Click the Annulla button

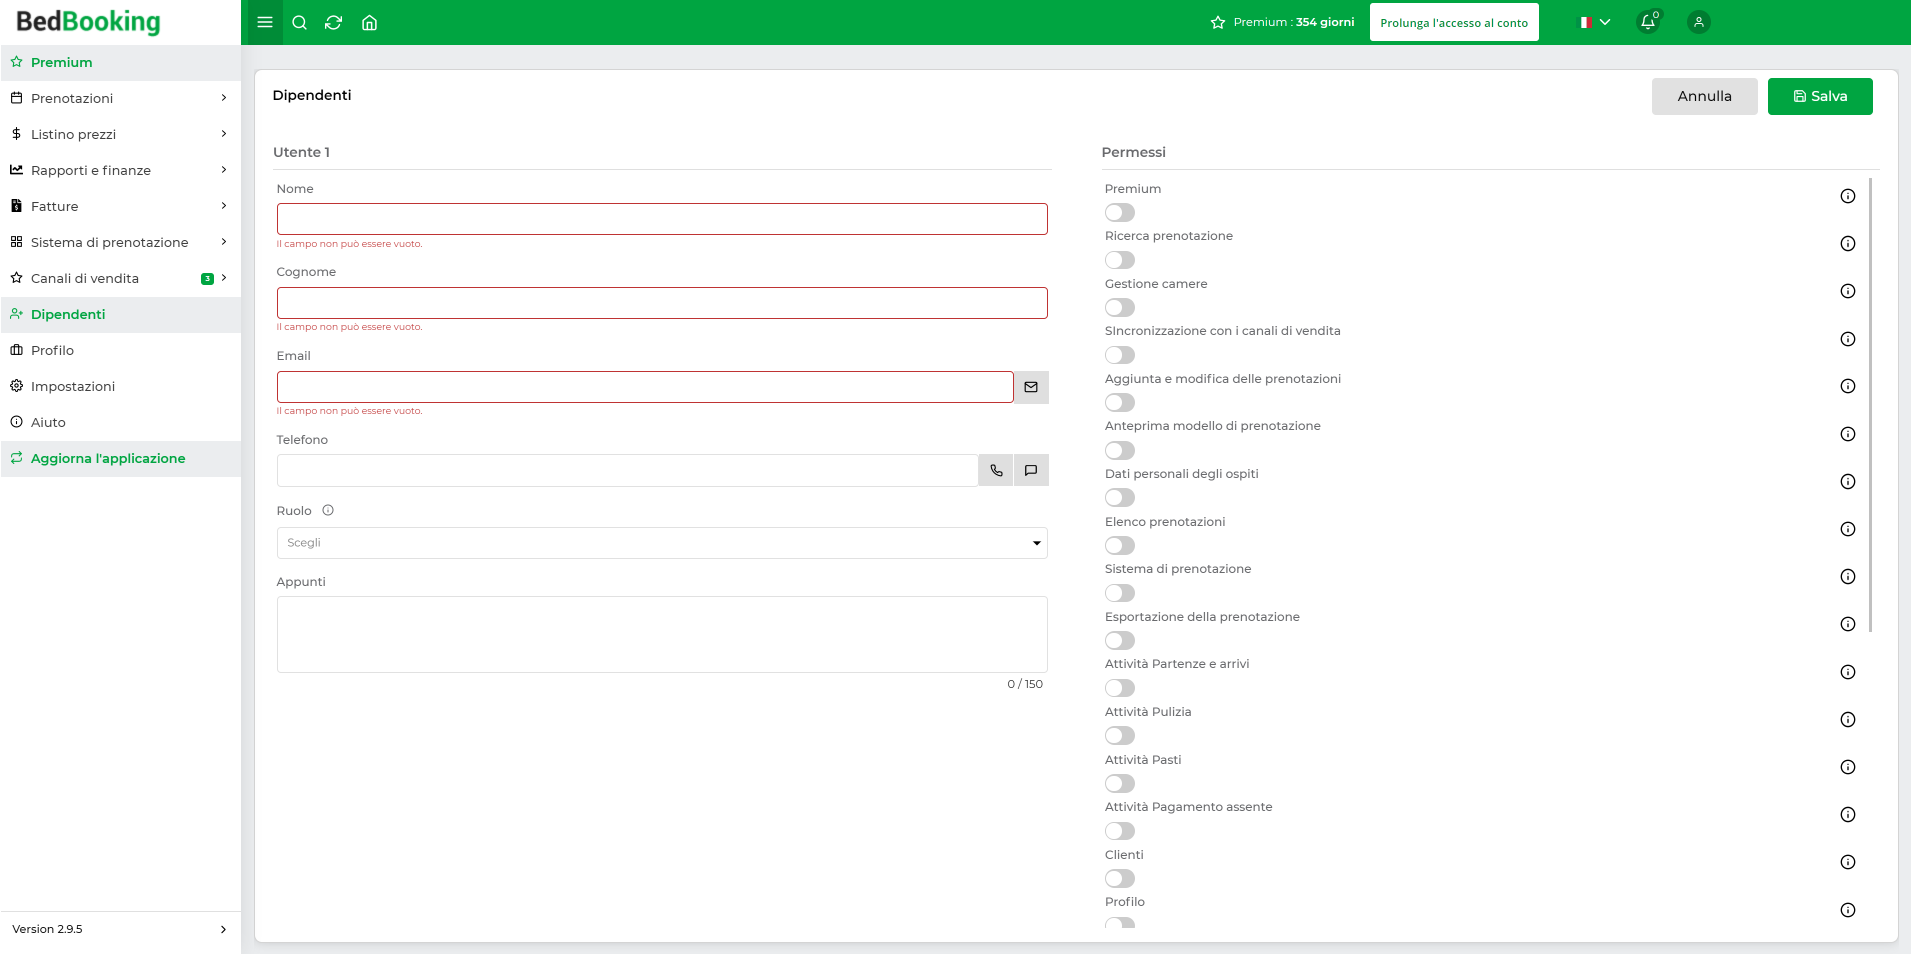click(x=1704, y=96)
